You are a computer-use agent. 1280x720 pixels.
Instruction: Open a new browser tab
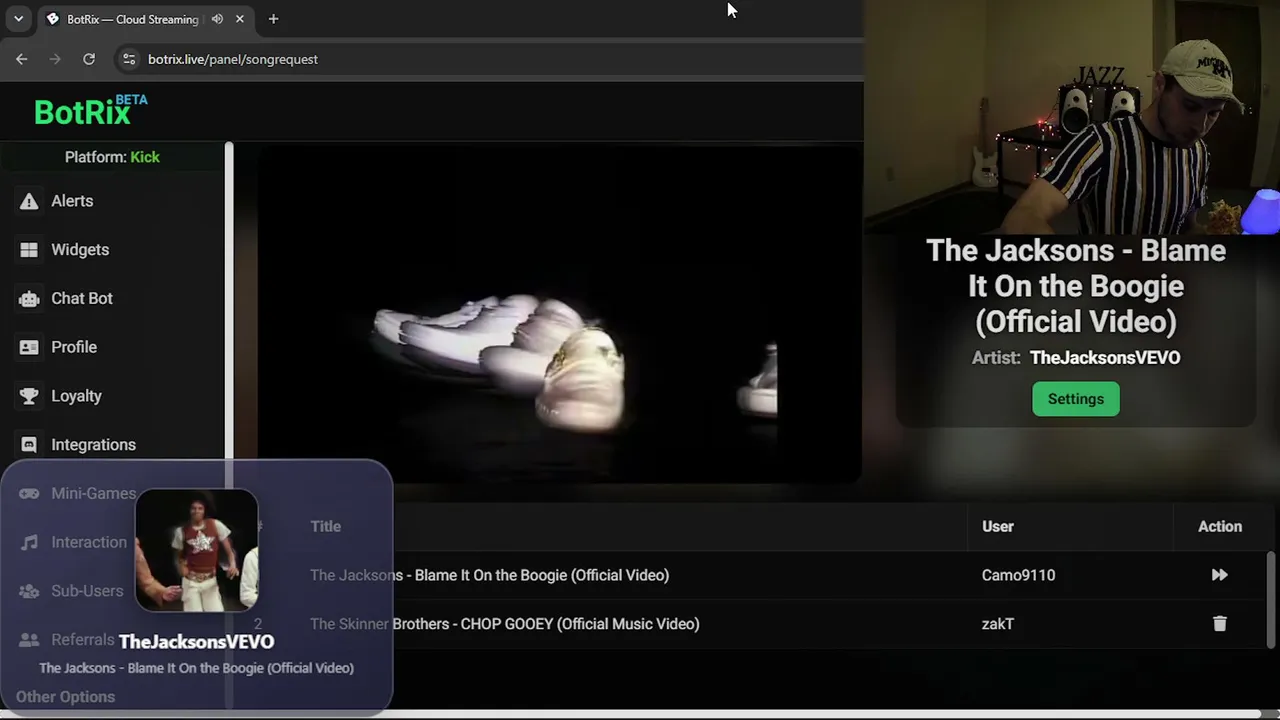coord(273,19)
